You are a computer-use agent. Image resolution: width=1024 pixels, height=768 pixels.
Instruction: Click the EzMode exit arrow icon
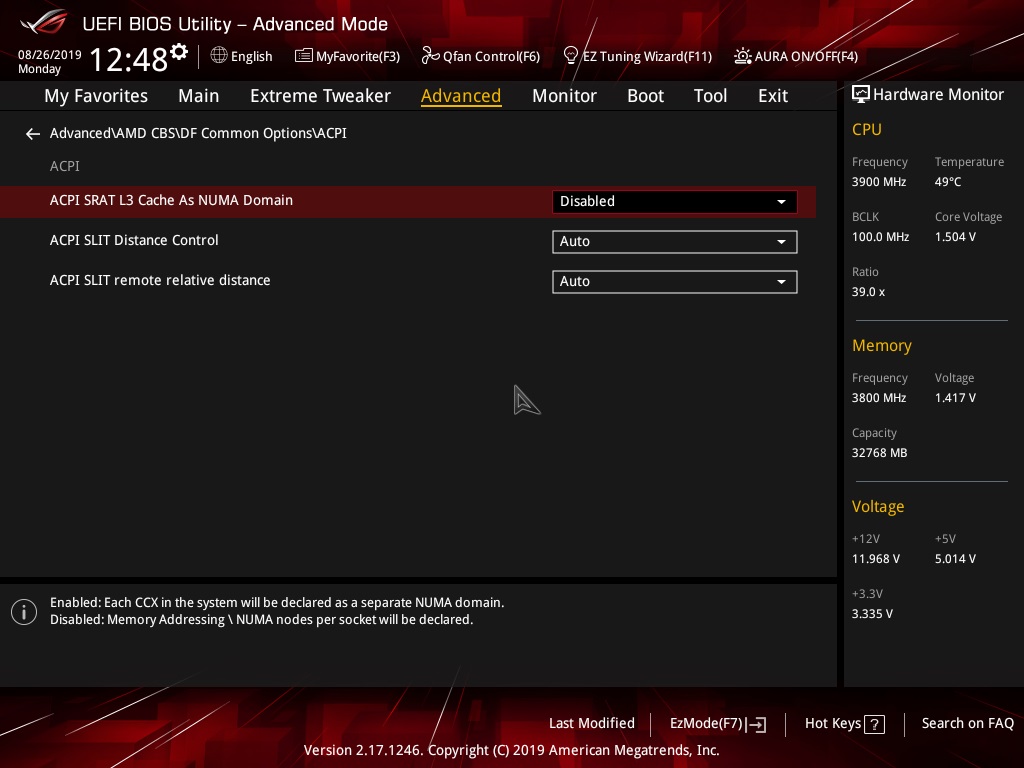coord(756,724)
